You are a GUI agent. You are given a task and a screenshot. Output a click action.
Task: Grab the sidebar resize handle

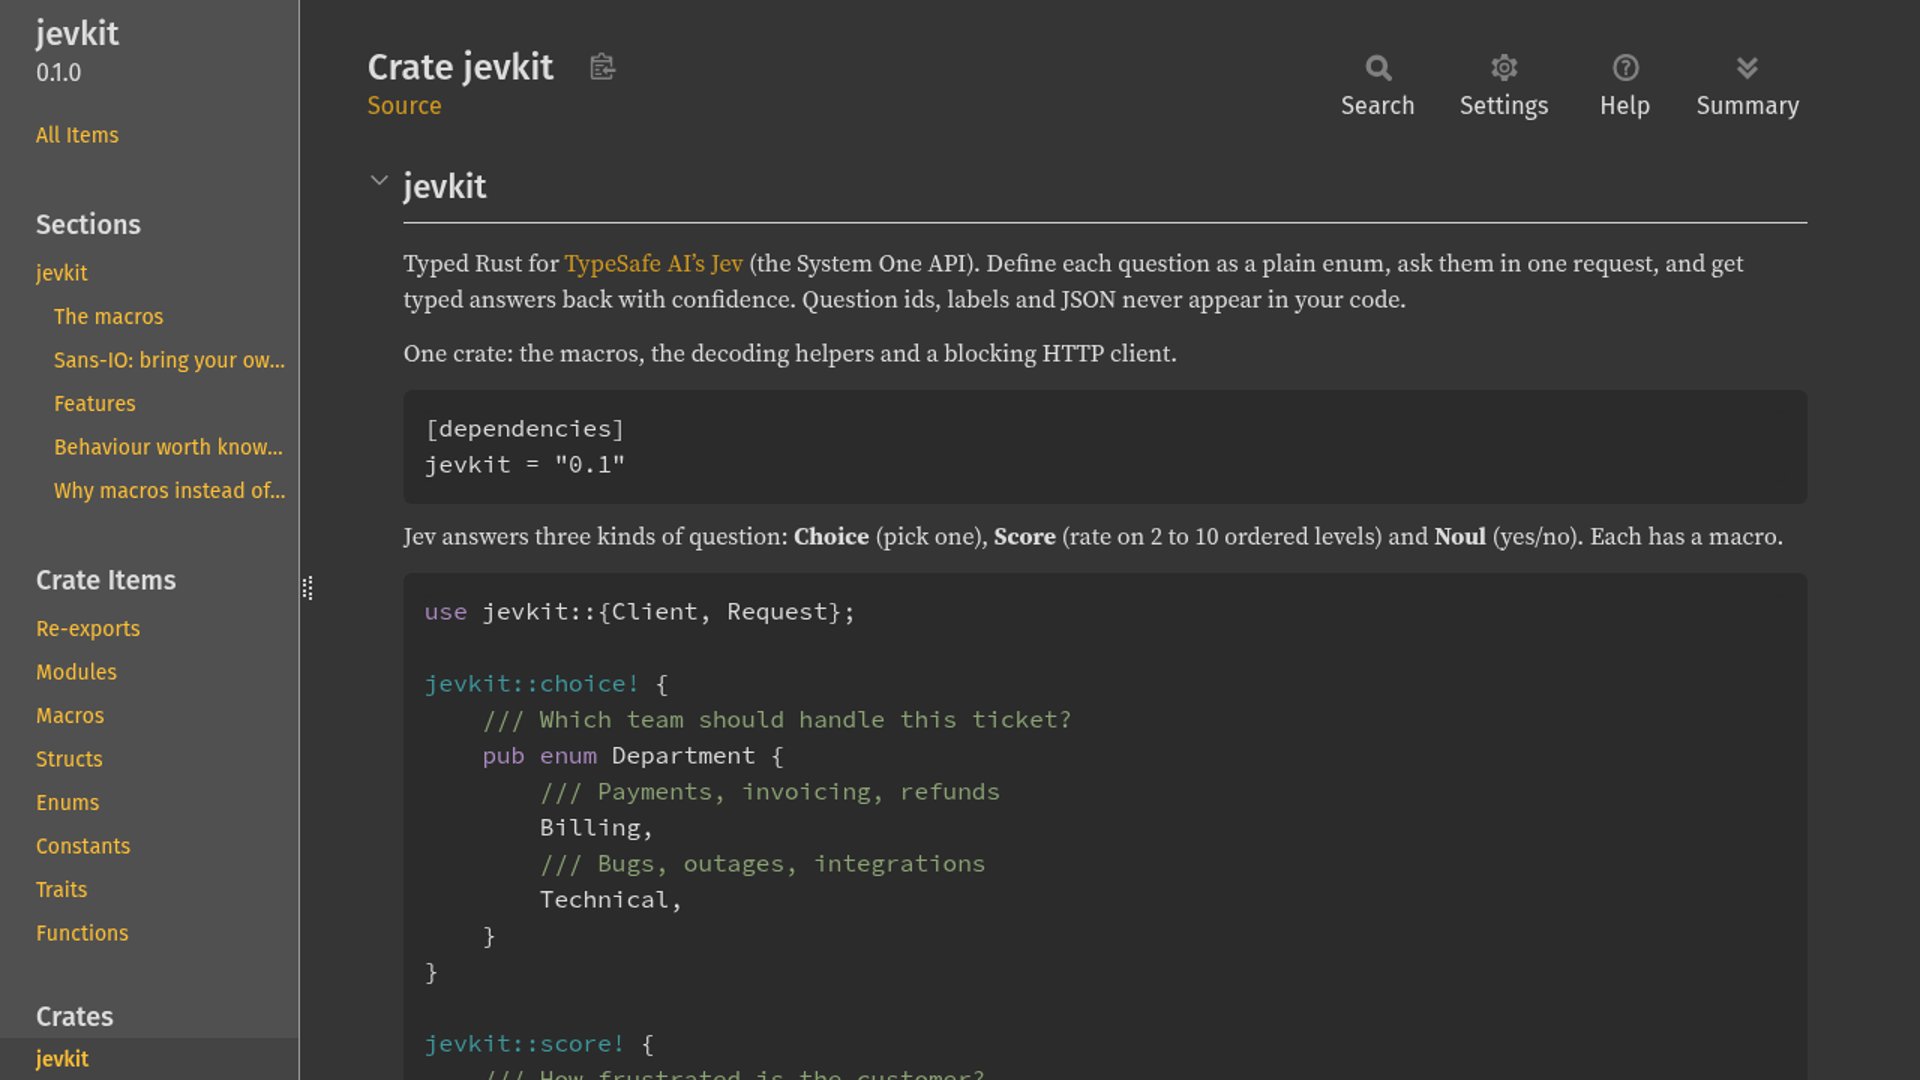tap(307, 588)
